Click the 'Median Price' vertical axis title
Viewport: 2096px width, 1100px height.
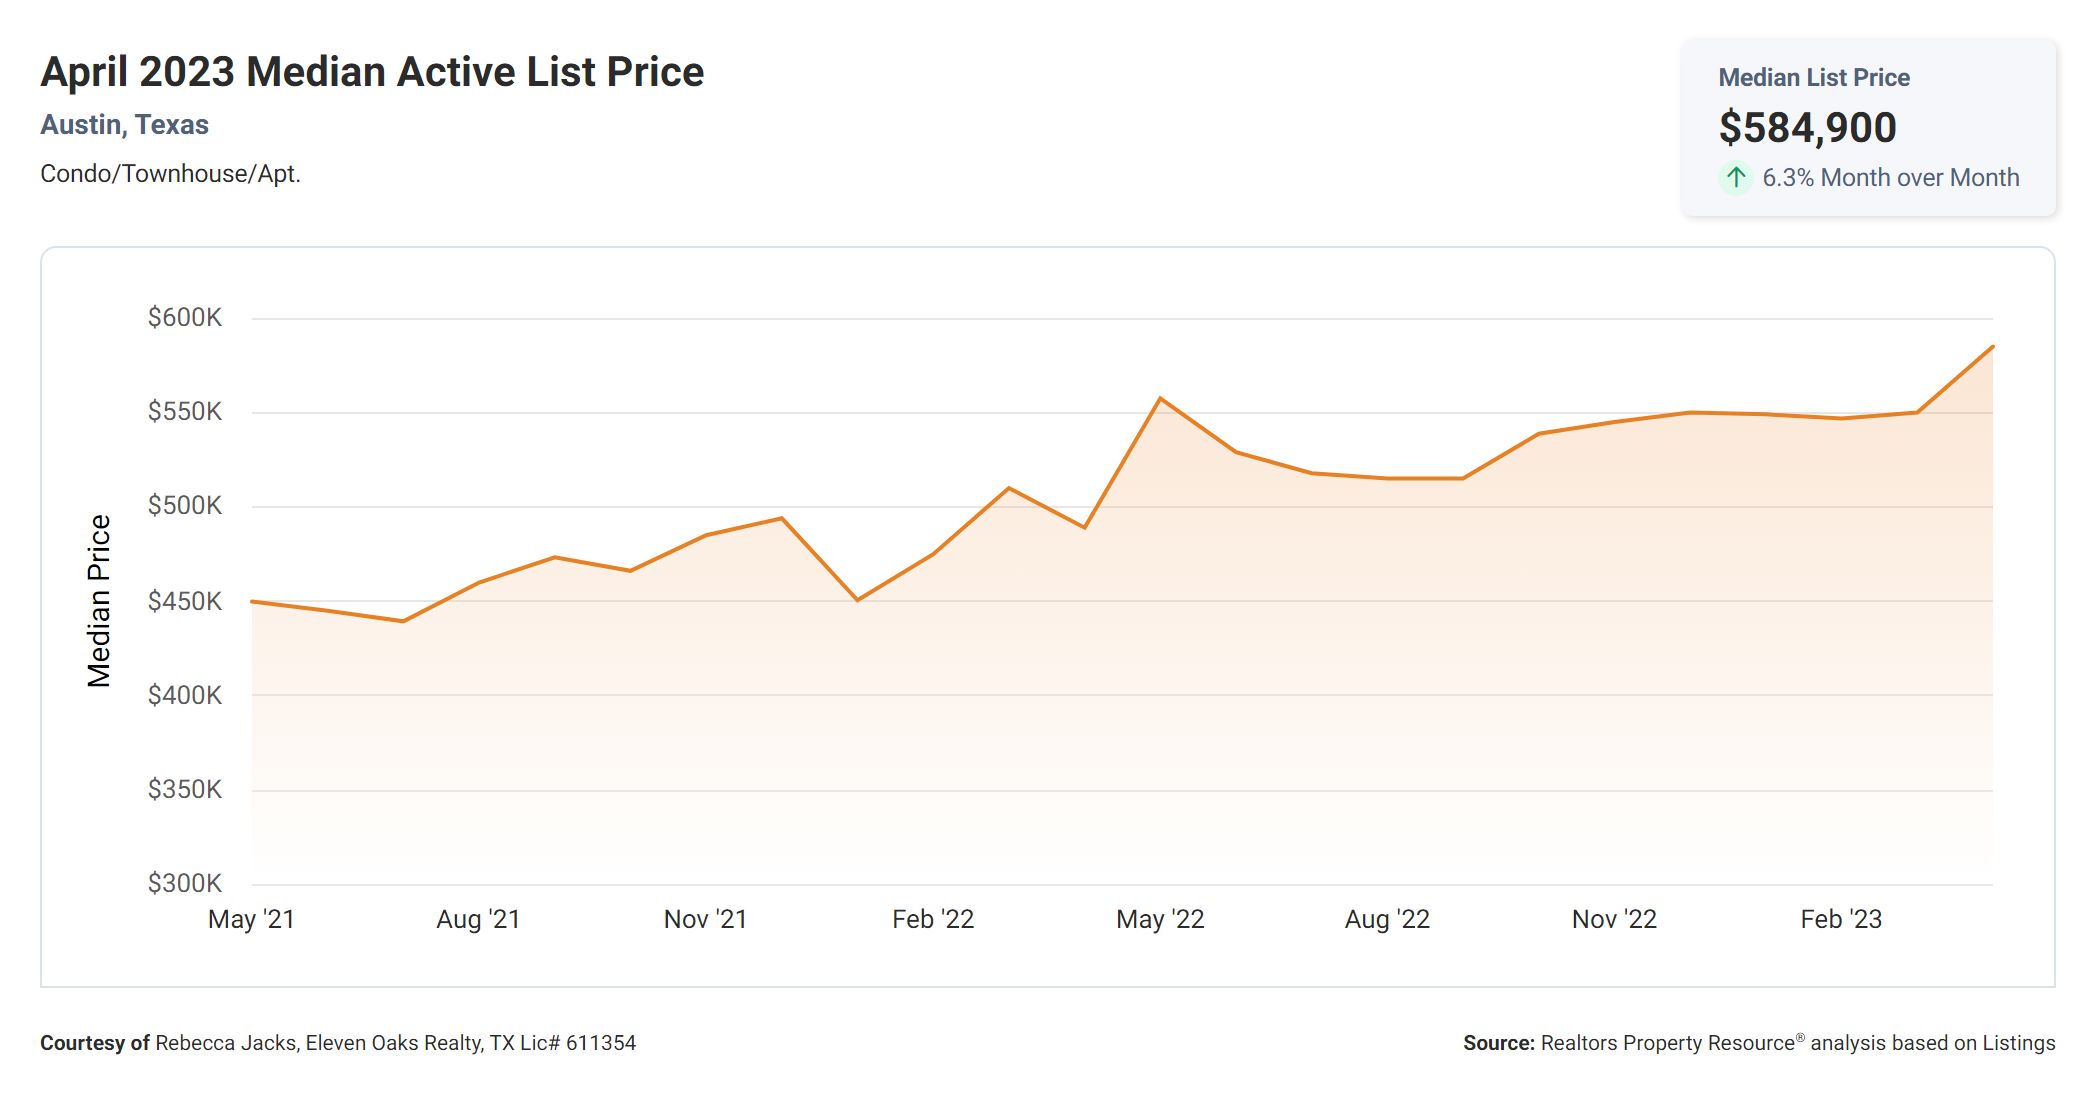(x=99, y=601)
